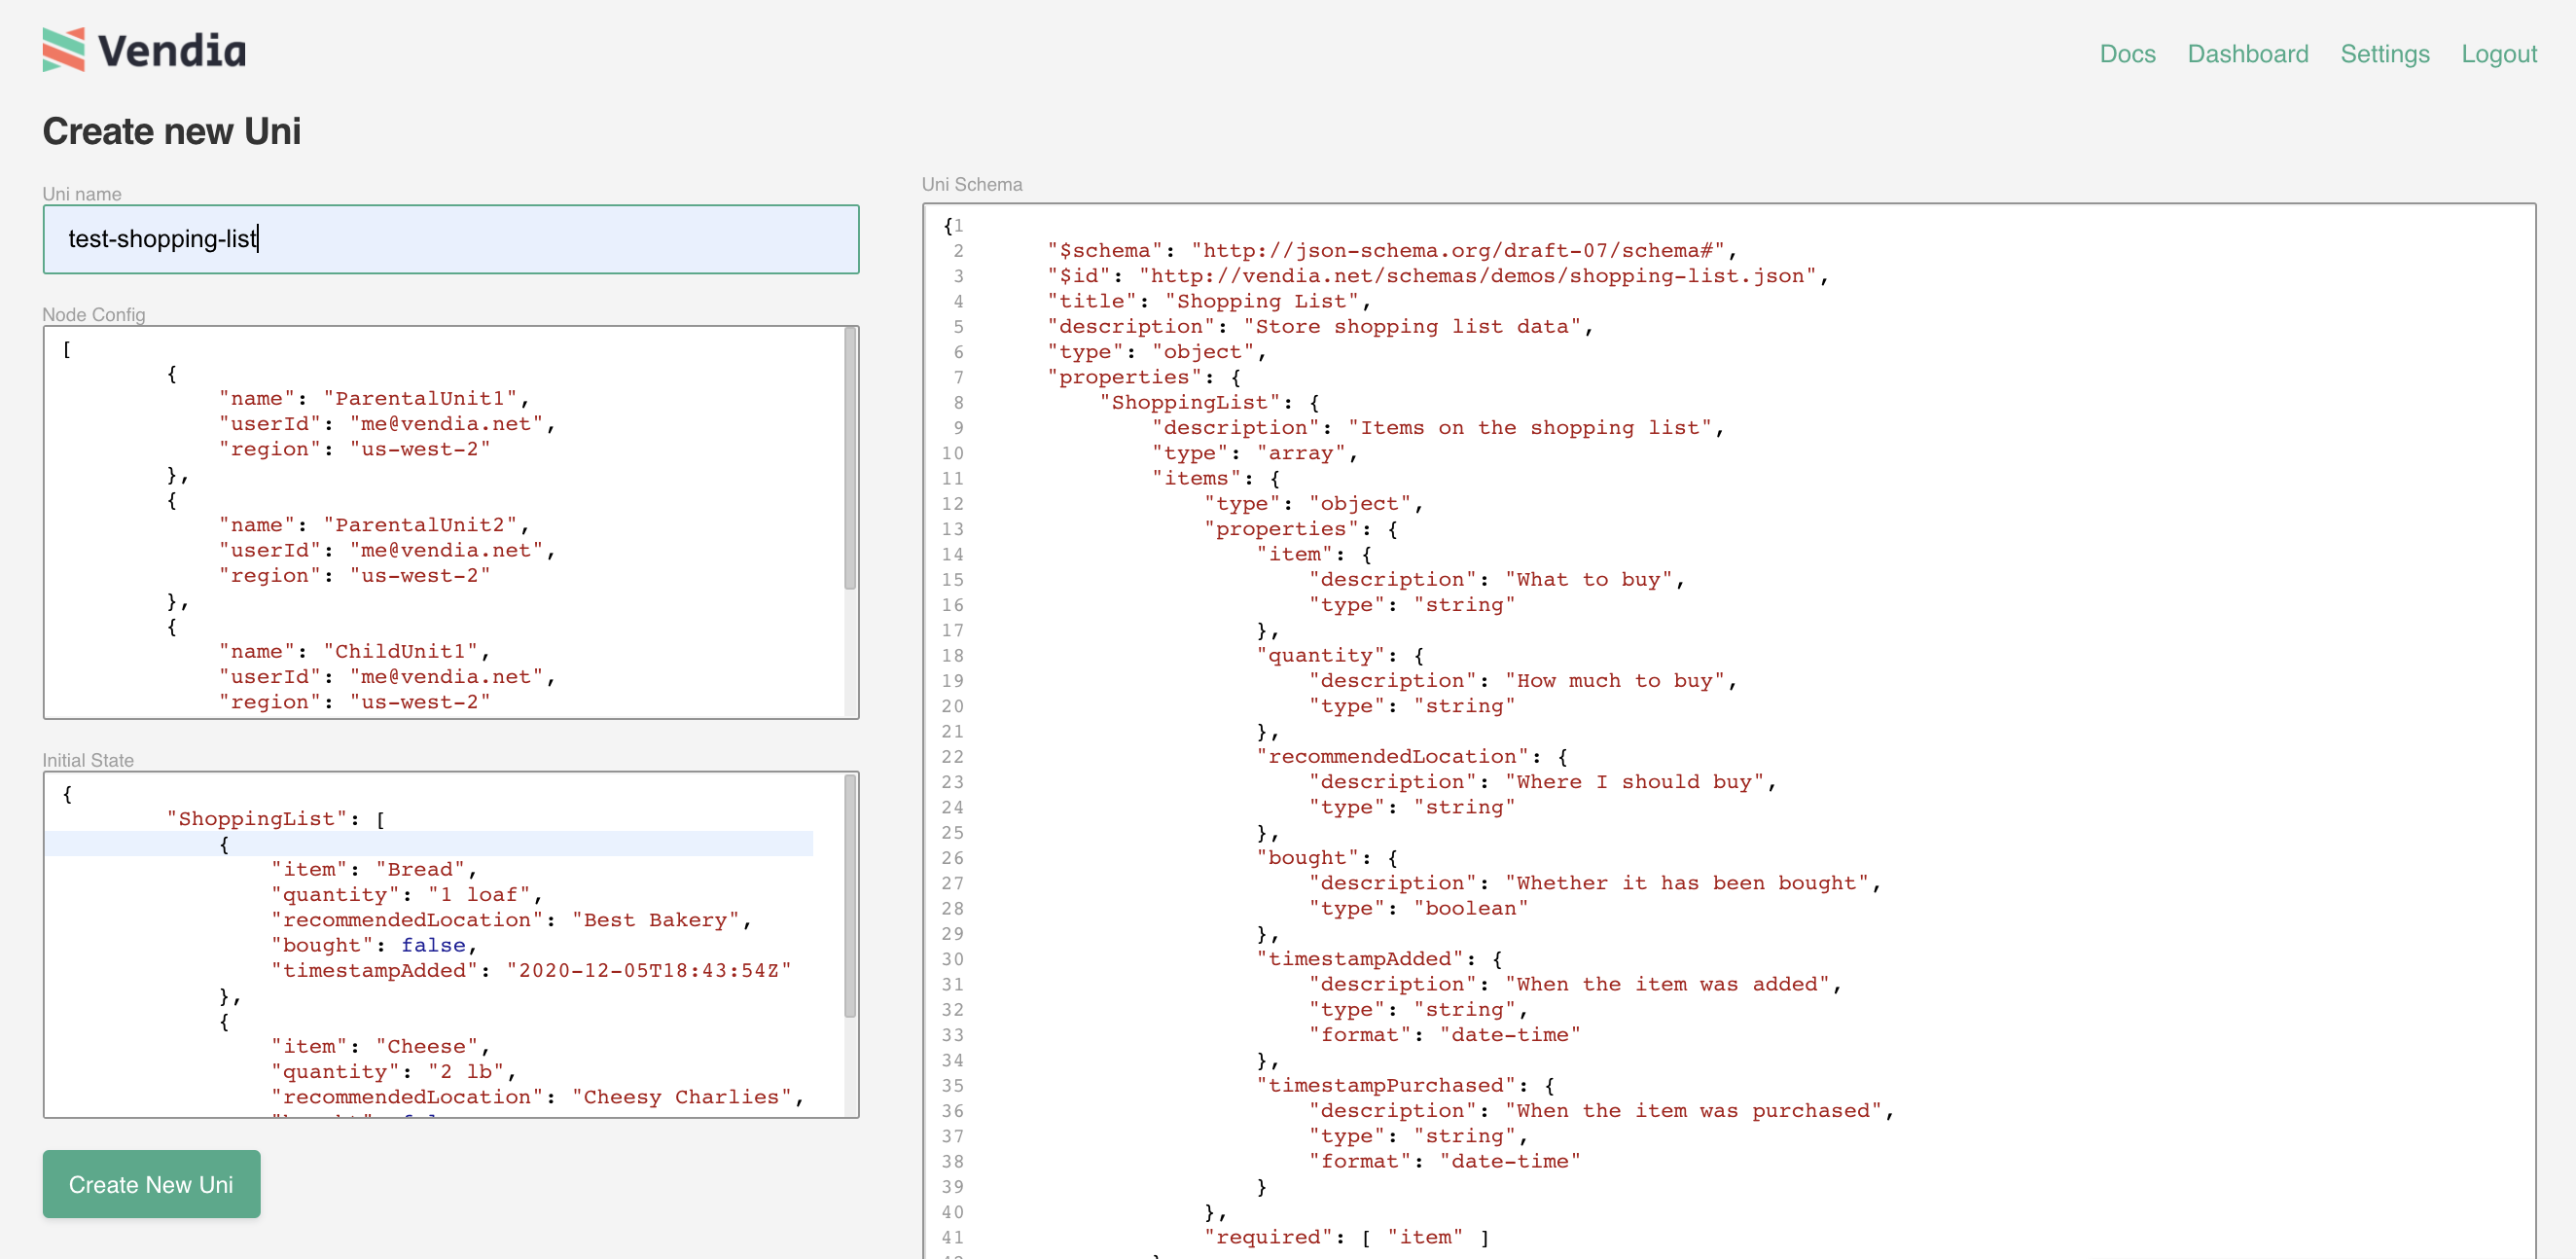Click the Create New Uni button

click(x=151, y=1184)
